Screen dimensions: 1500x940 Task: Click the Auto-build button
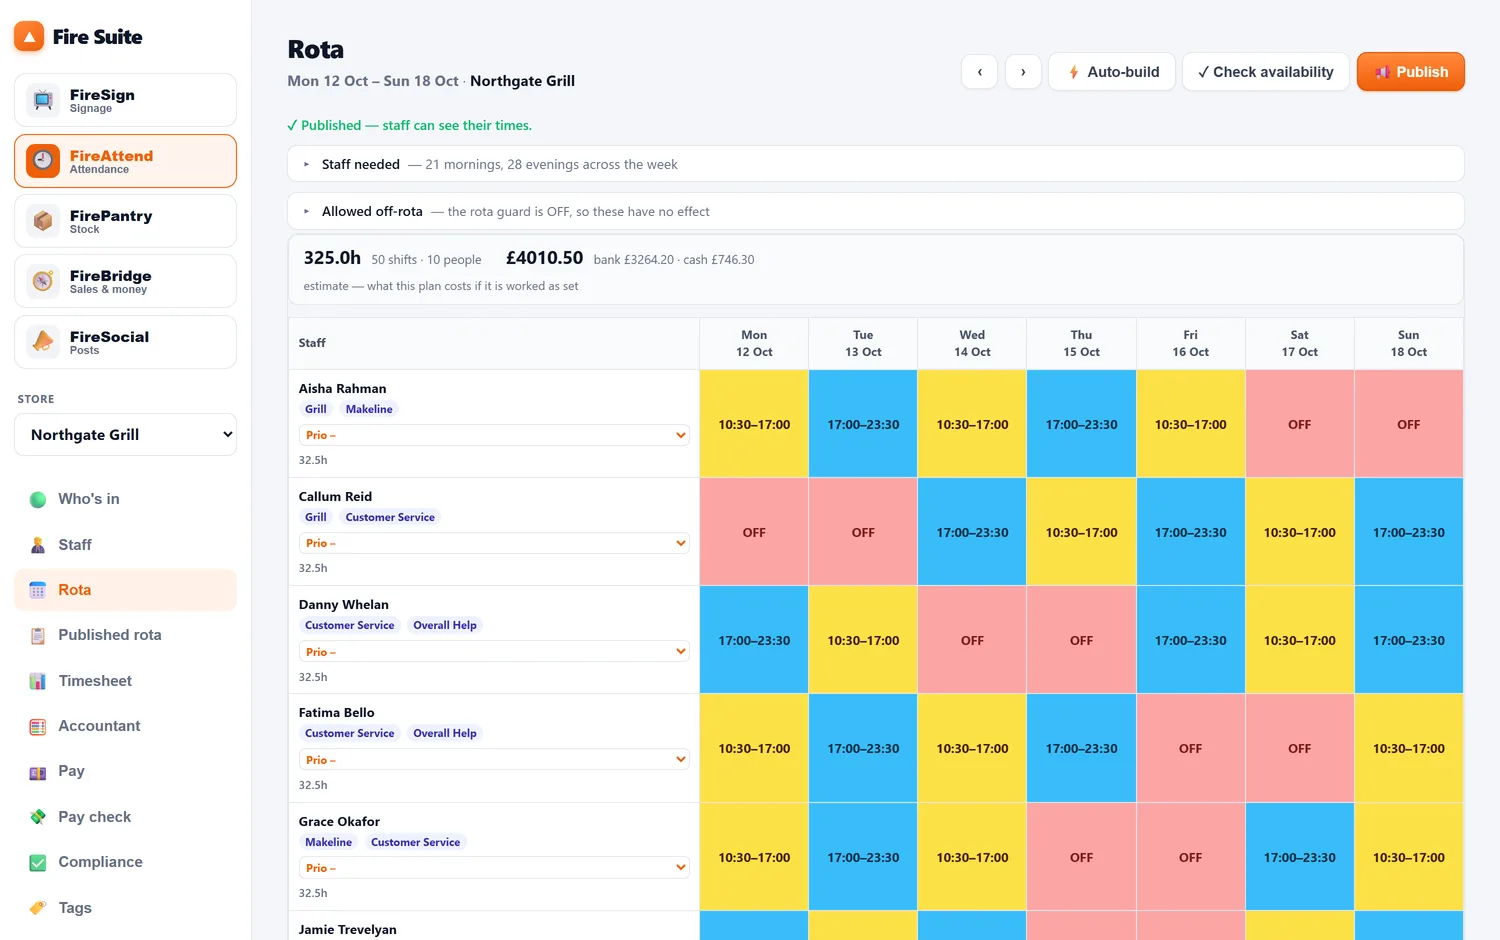[1112, 72]
